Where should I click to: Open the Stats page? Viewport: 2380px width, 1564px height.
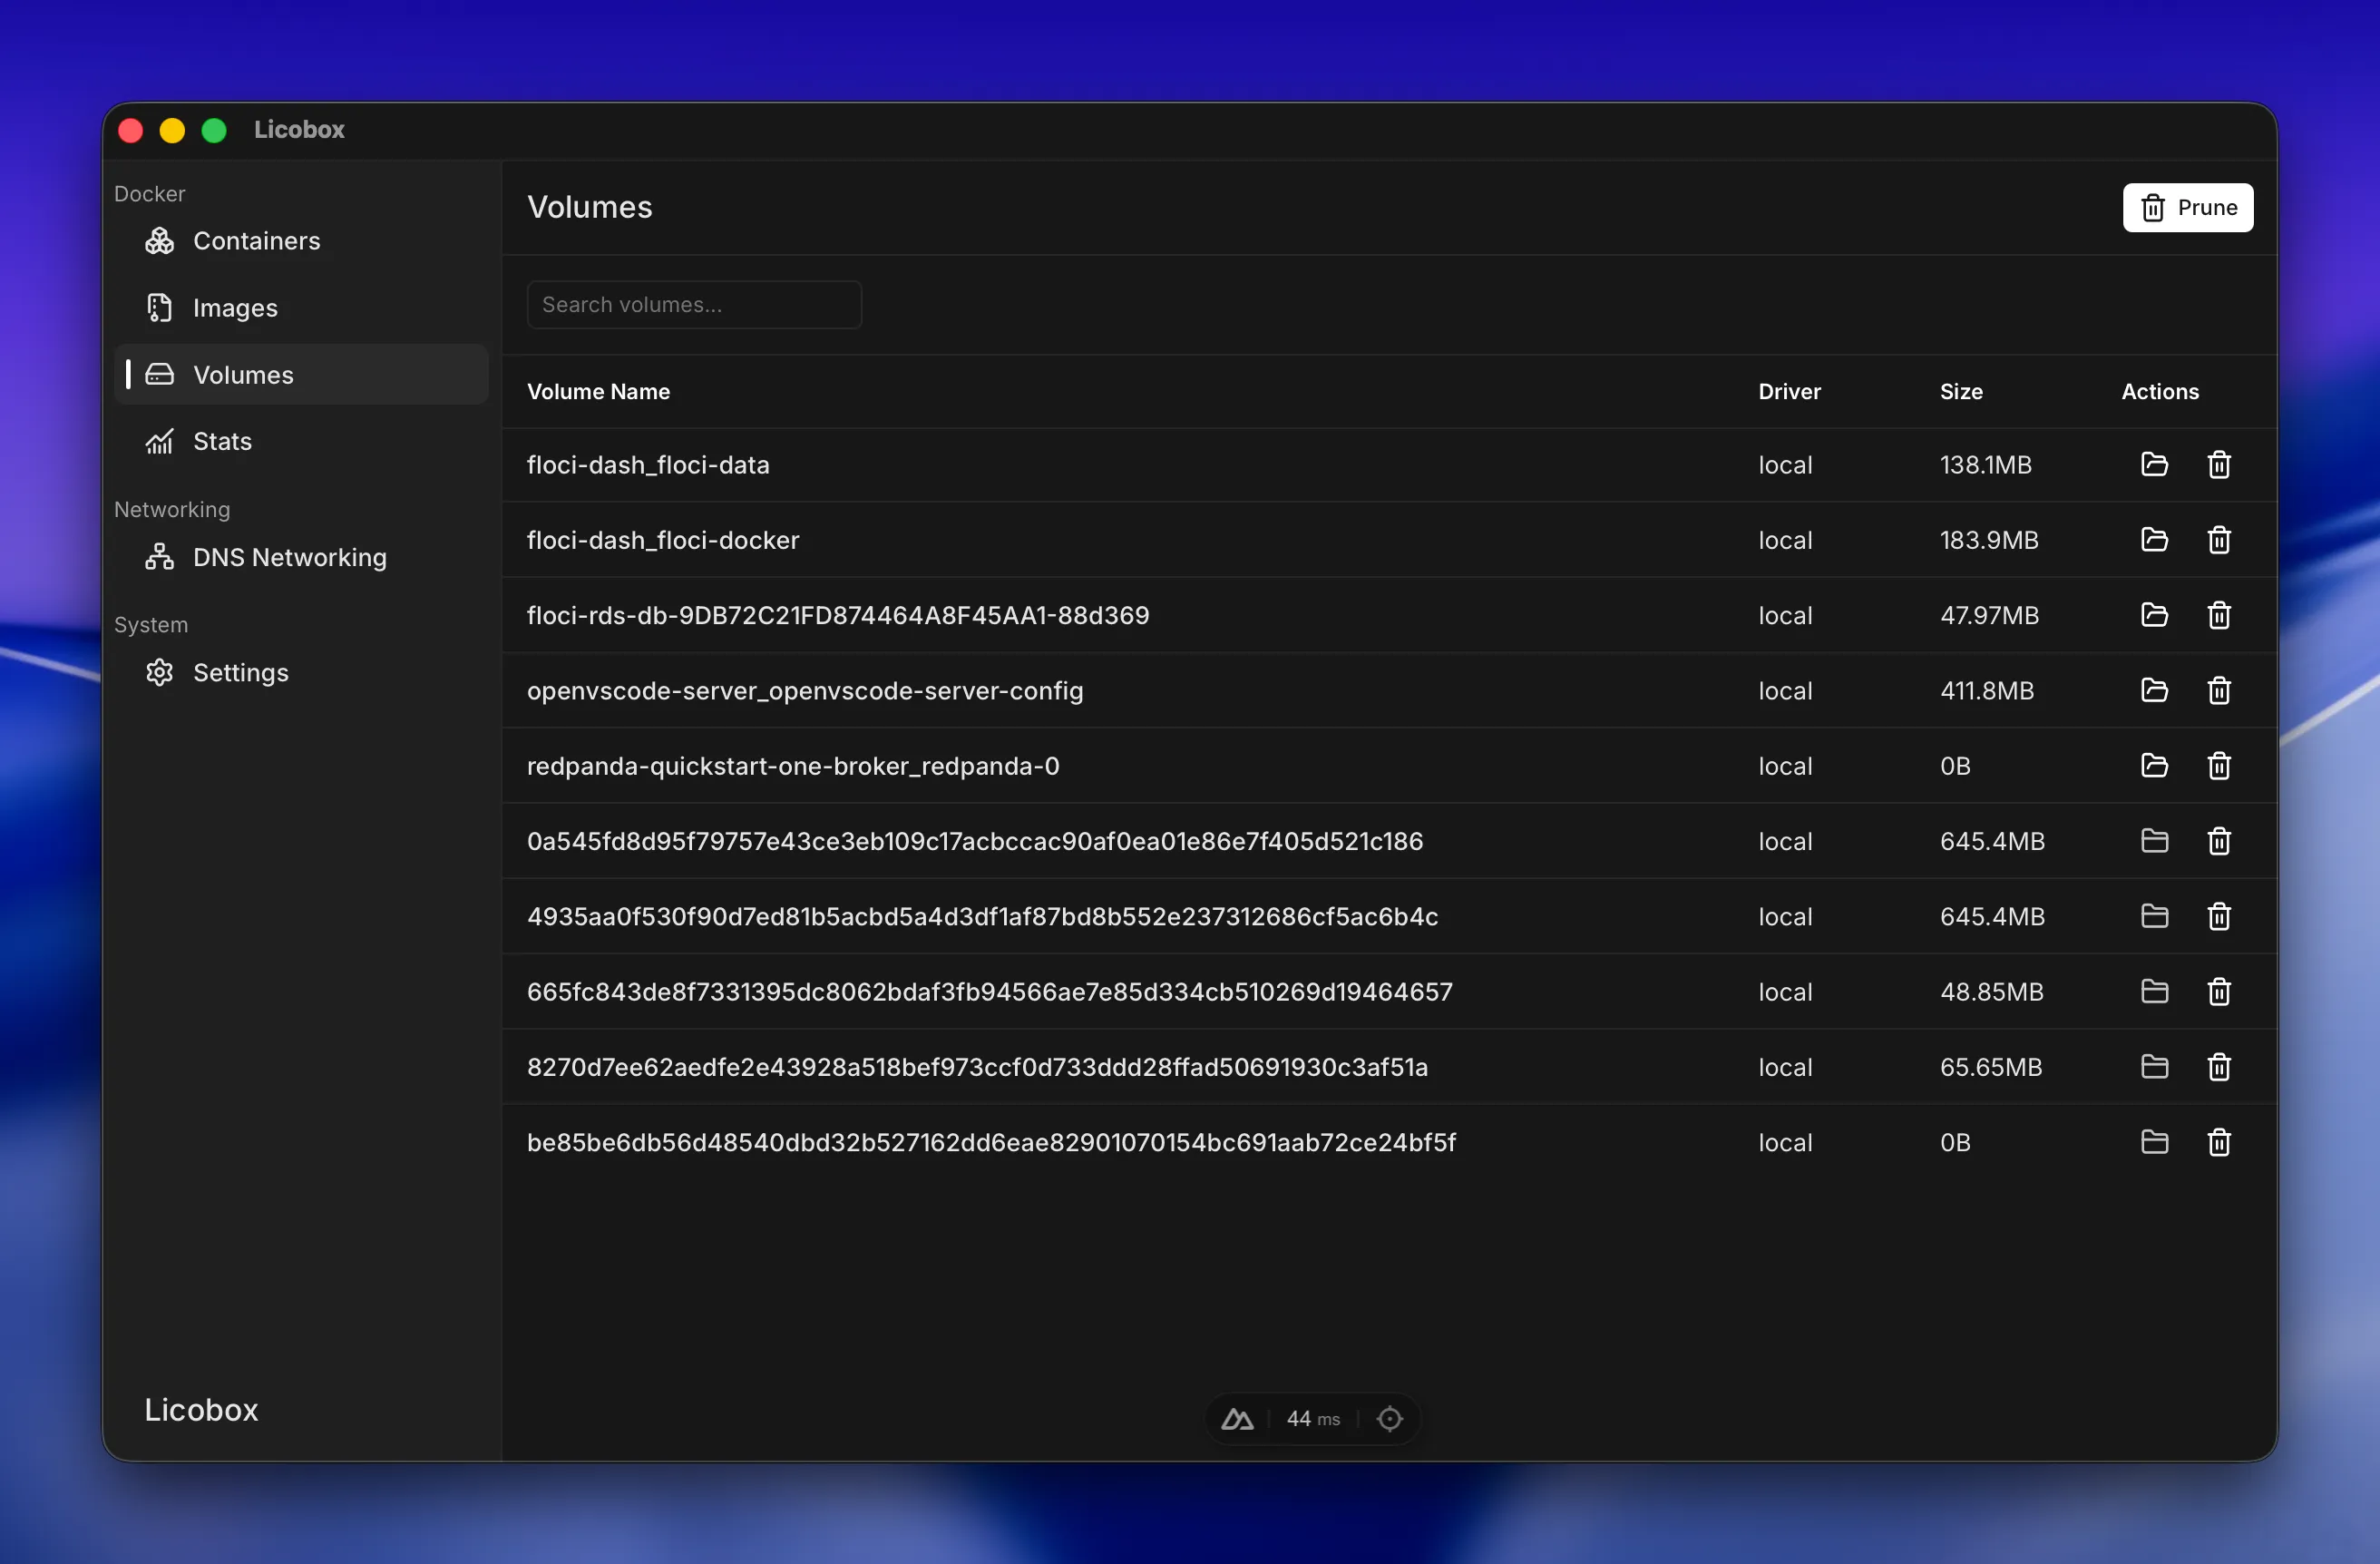pyautogui.click(x=301, y=441)
